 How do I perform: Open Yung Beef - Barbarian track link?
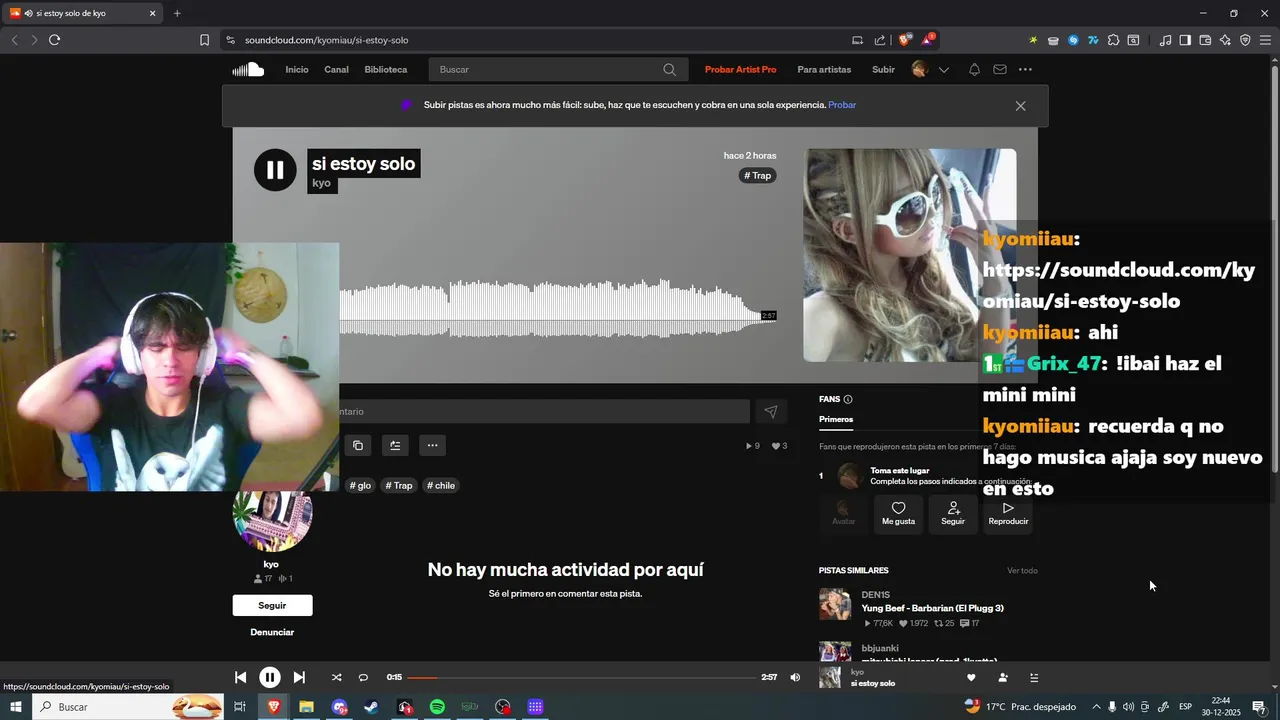pyautogui.click(x=933, y=608)
